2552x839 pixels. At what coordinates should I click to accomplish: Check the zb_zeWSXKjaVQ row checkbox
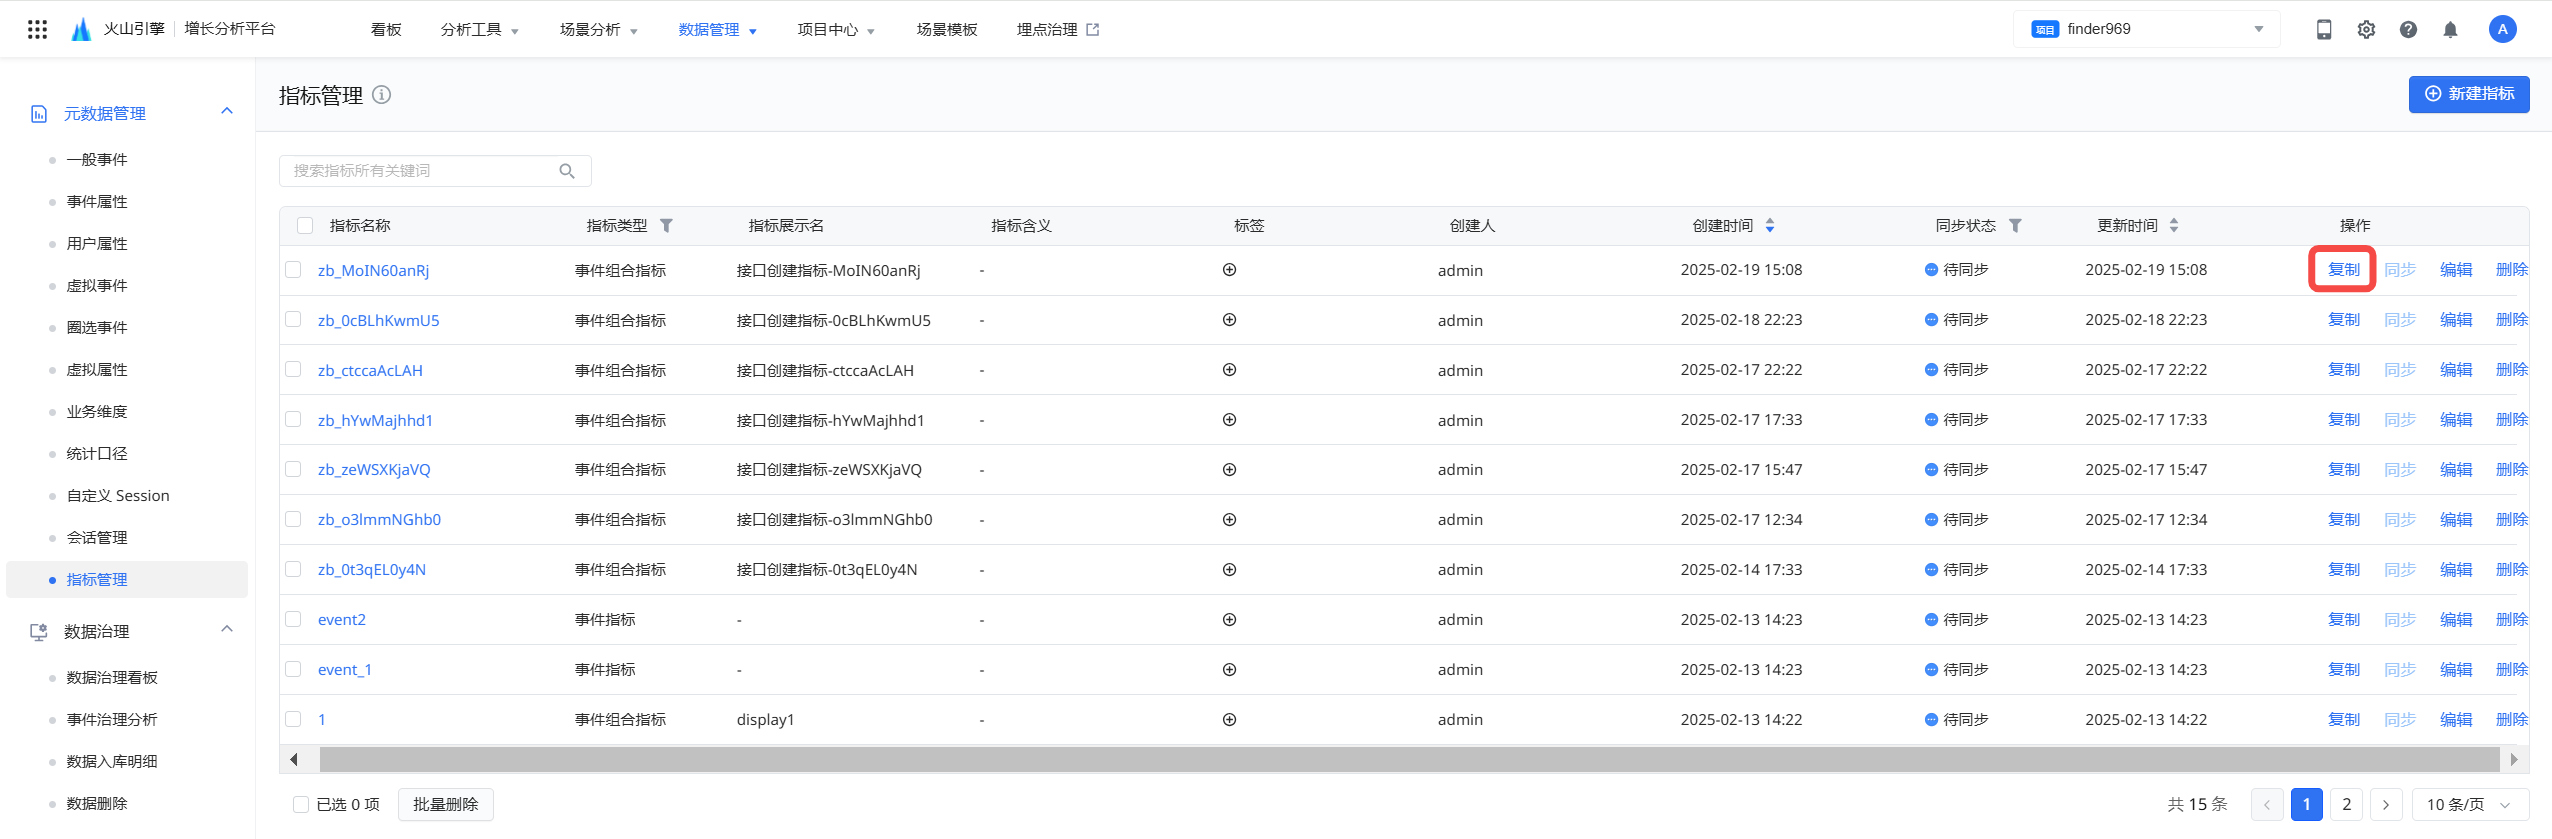[293, 469]
